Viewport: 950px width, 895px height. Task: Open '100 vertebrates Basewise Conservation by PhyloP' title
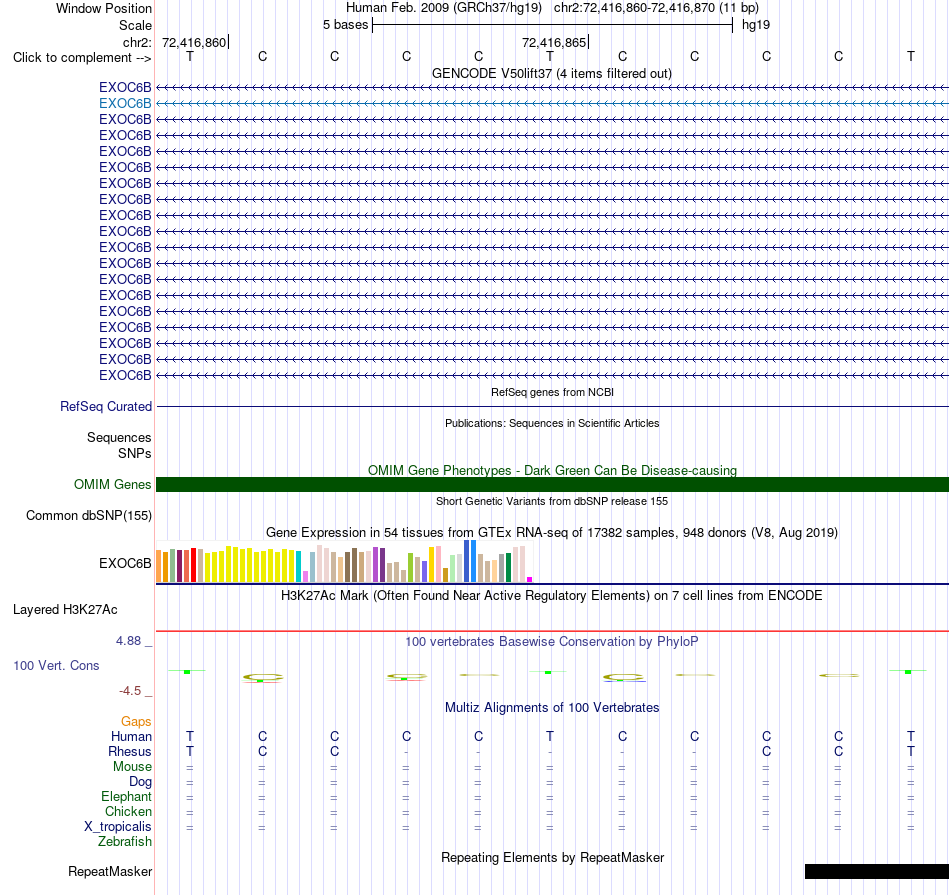551,641
